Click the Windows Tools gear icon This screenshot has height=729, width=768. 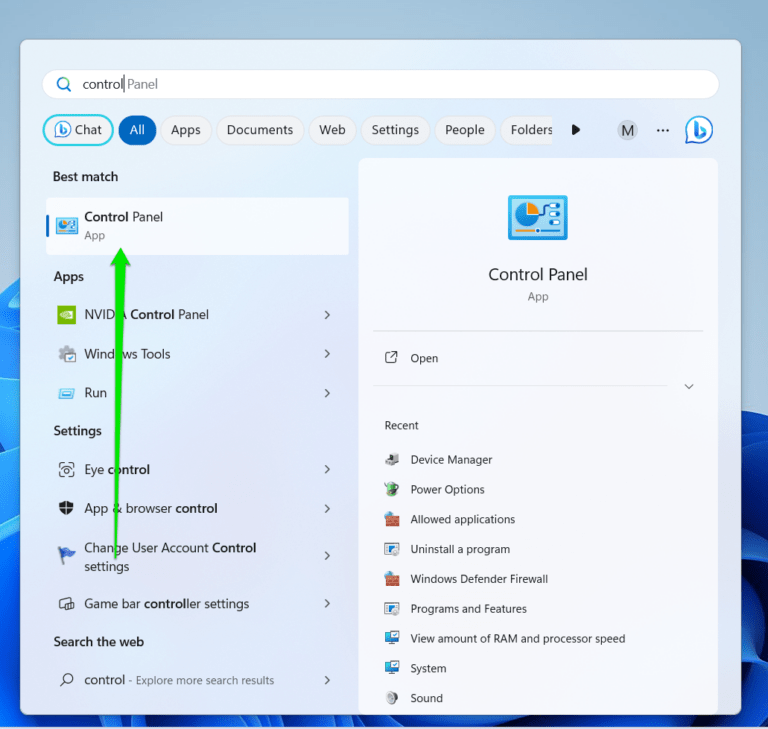(67, 354)
